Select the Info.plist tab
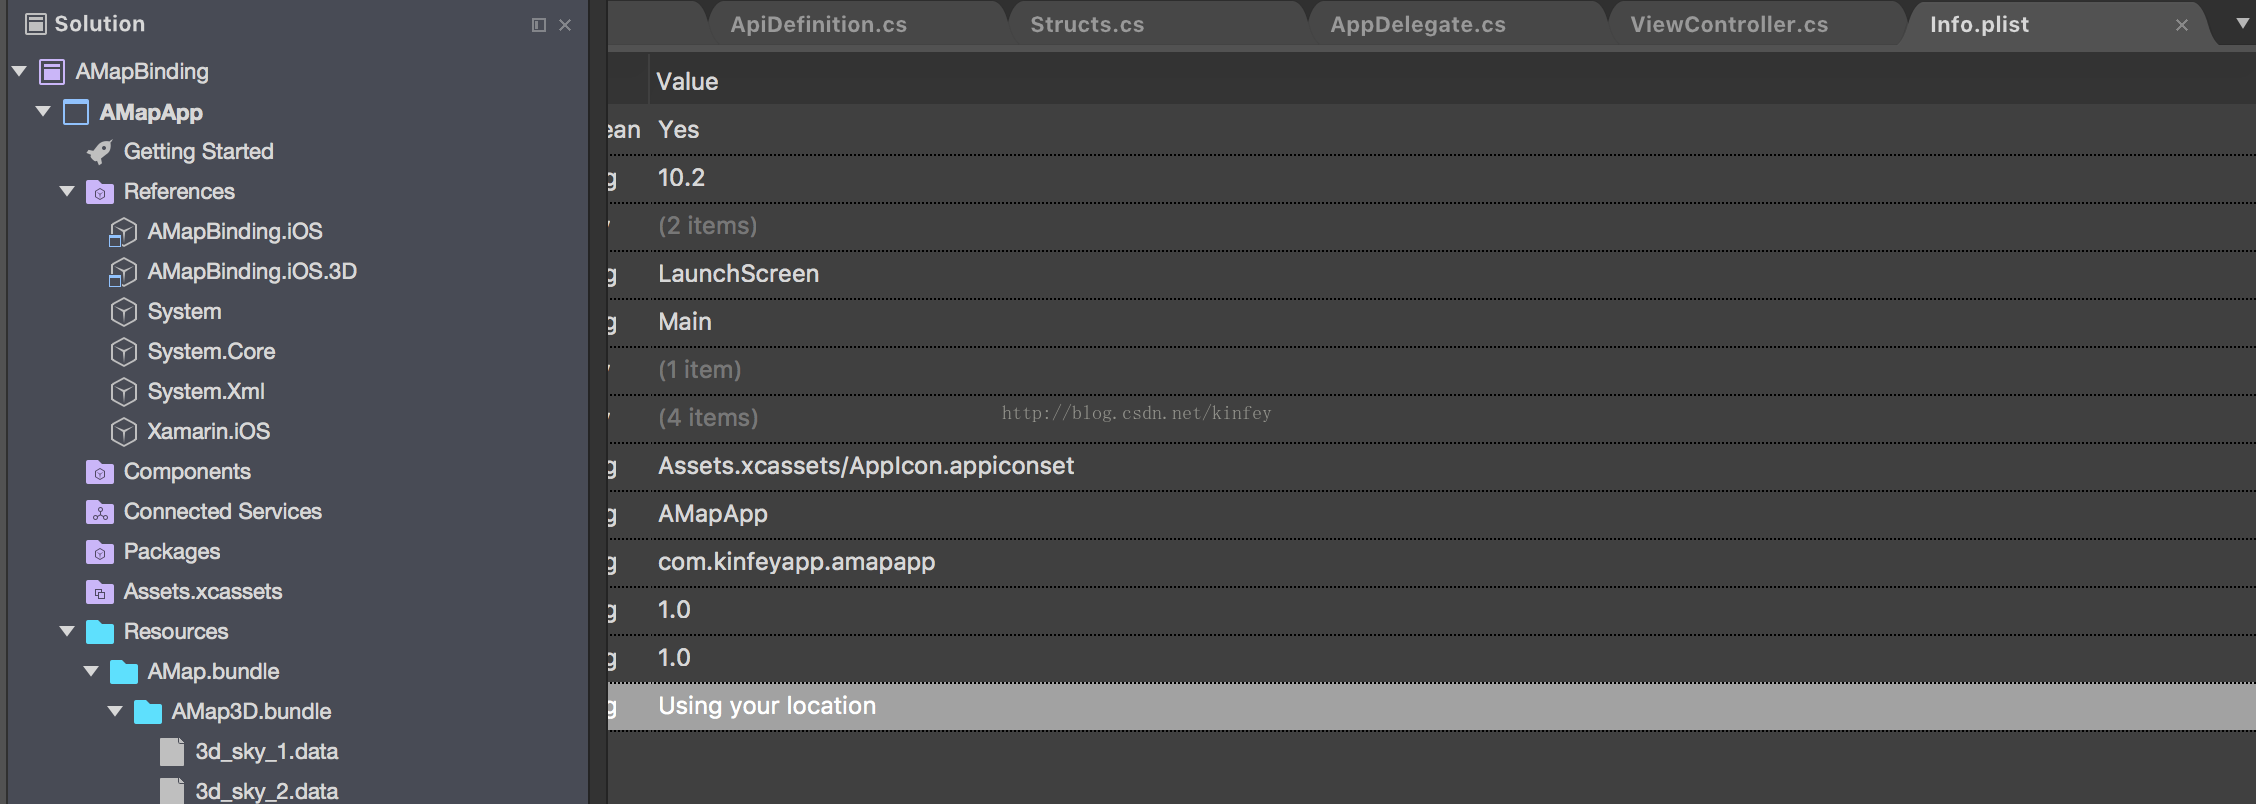Screen dimensions: 2256x804 click(1979, 25)
